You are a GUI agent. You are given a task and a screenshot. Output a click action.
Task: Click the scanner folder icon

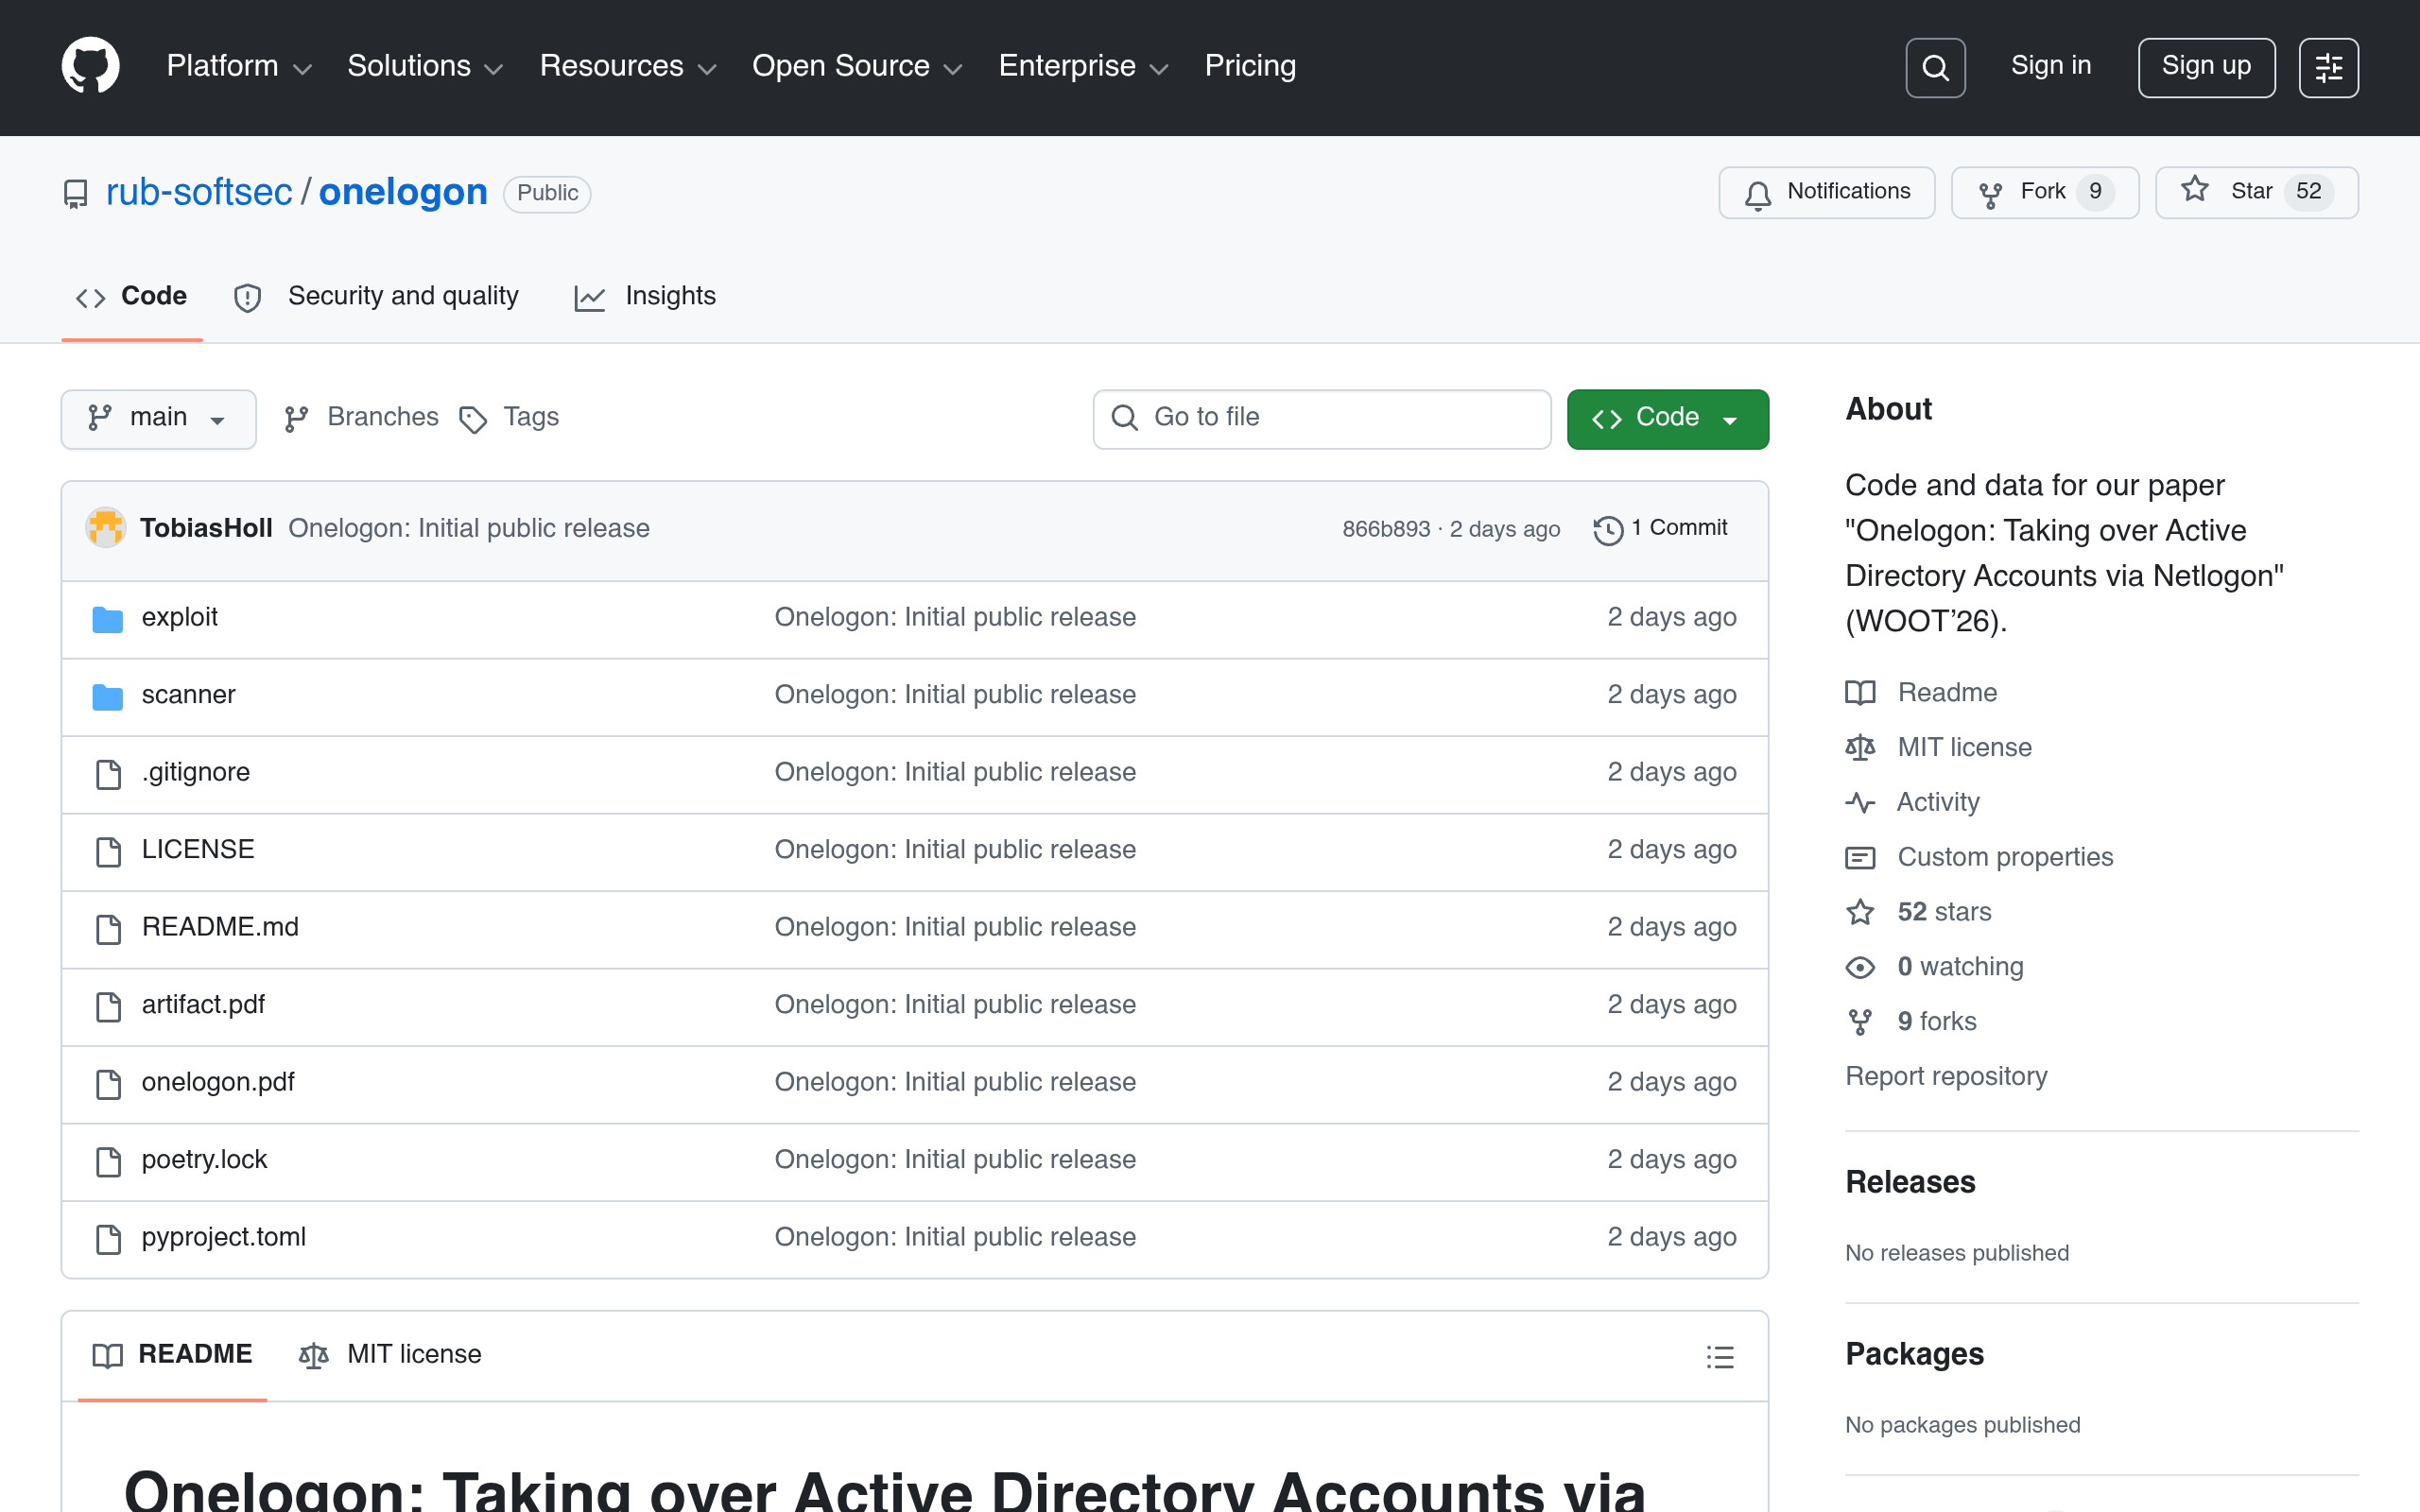pyautogui.click(x=107, y=696)
